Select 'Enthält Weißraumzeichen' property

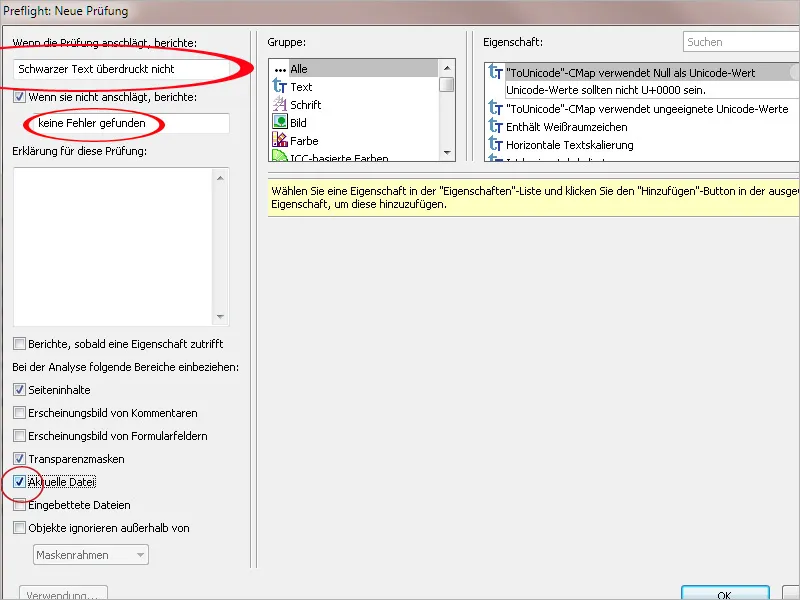tap(567, 127)
